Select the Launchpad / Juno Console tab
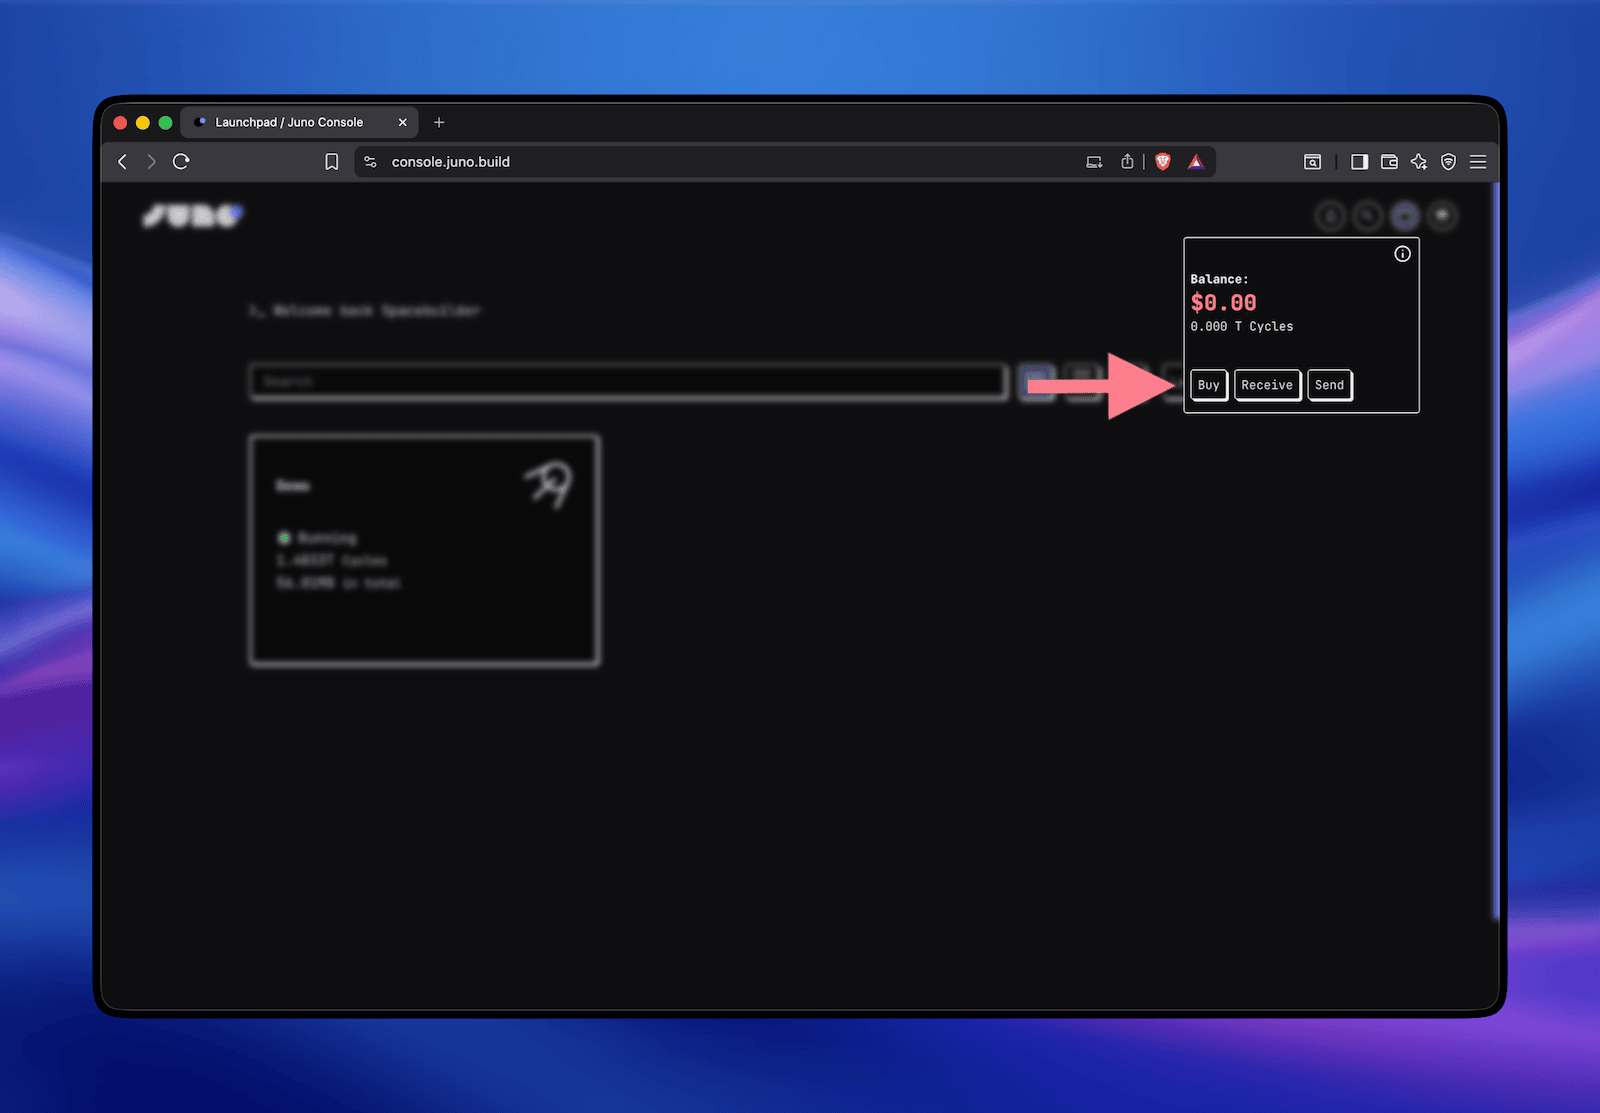 click(289, 122)
